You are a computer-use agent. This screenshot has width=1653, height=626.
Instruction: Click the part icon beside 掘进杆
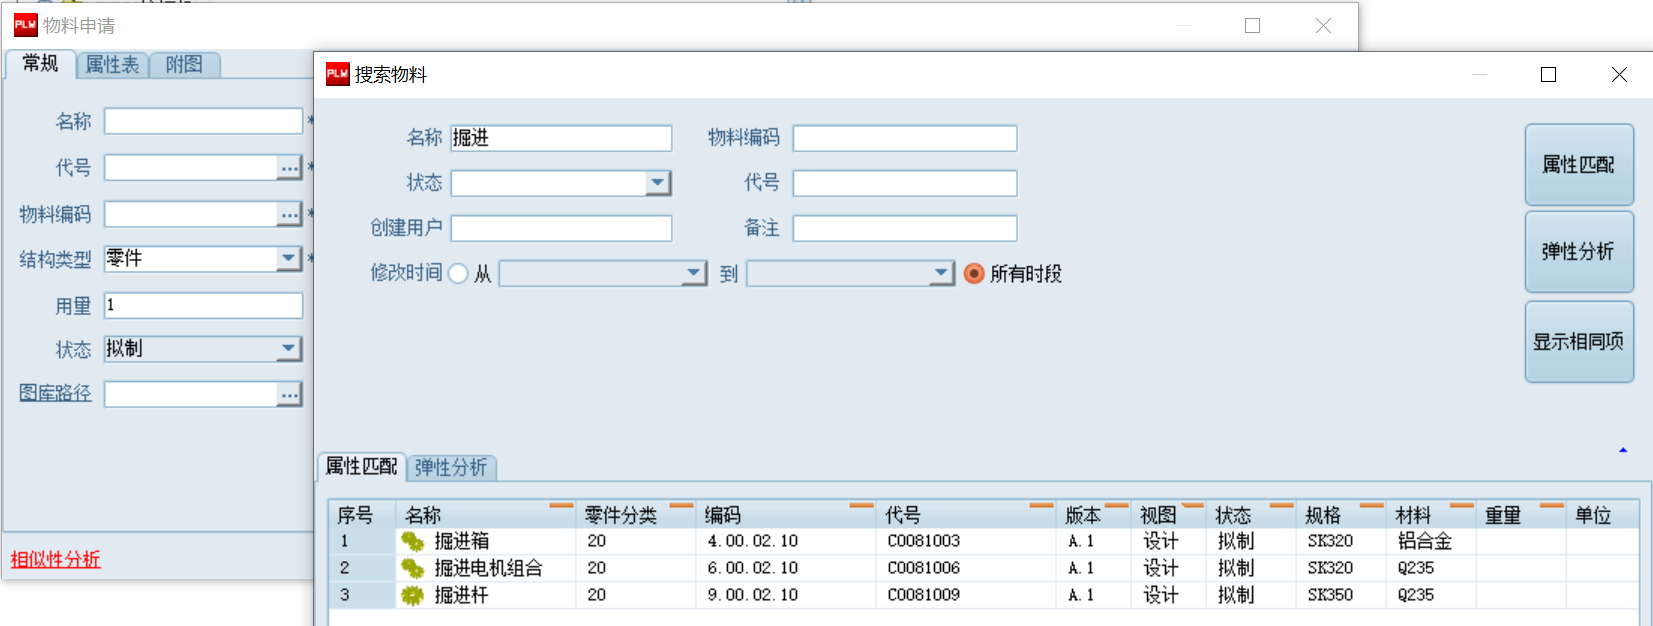click(412, 595)
